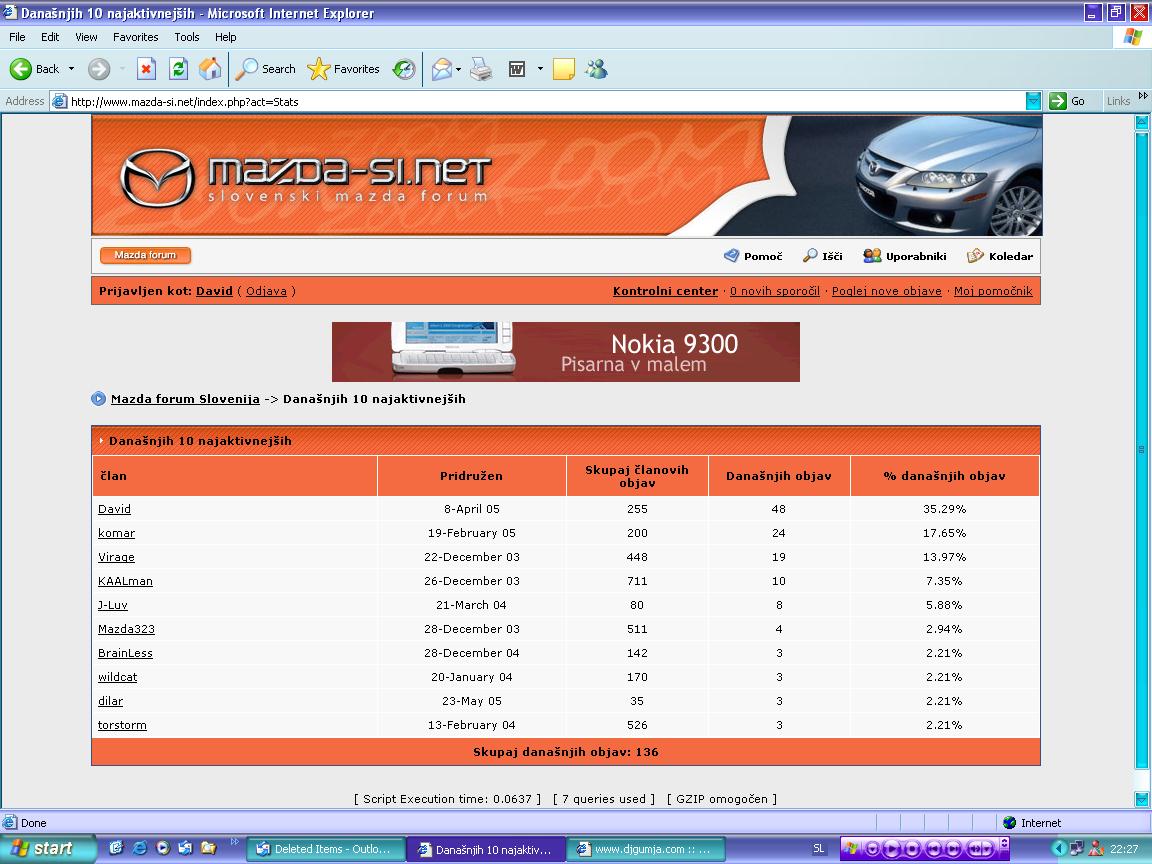
Task: Open the File menu
Action: (x=17, y=37)
